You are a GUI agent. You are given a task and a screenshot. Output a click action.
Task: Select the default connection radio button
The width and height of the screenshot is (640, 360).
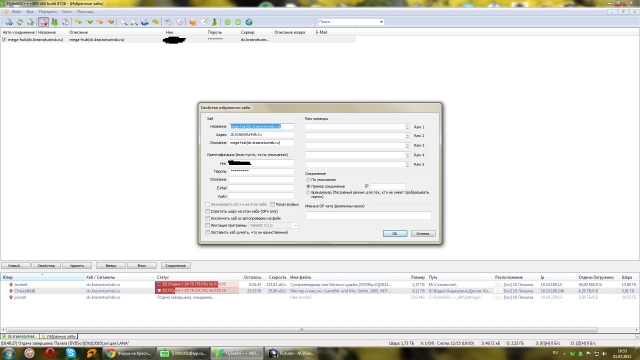(309, 180)
